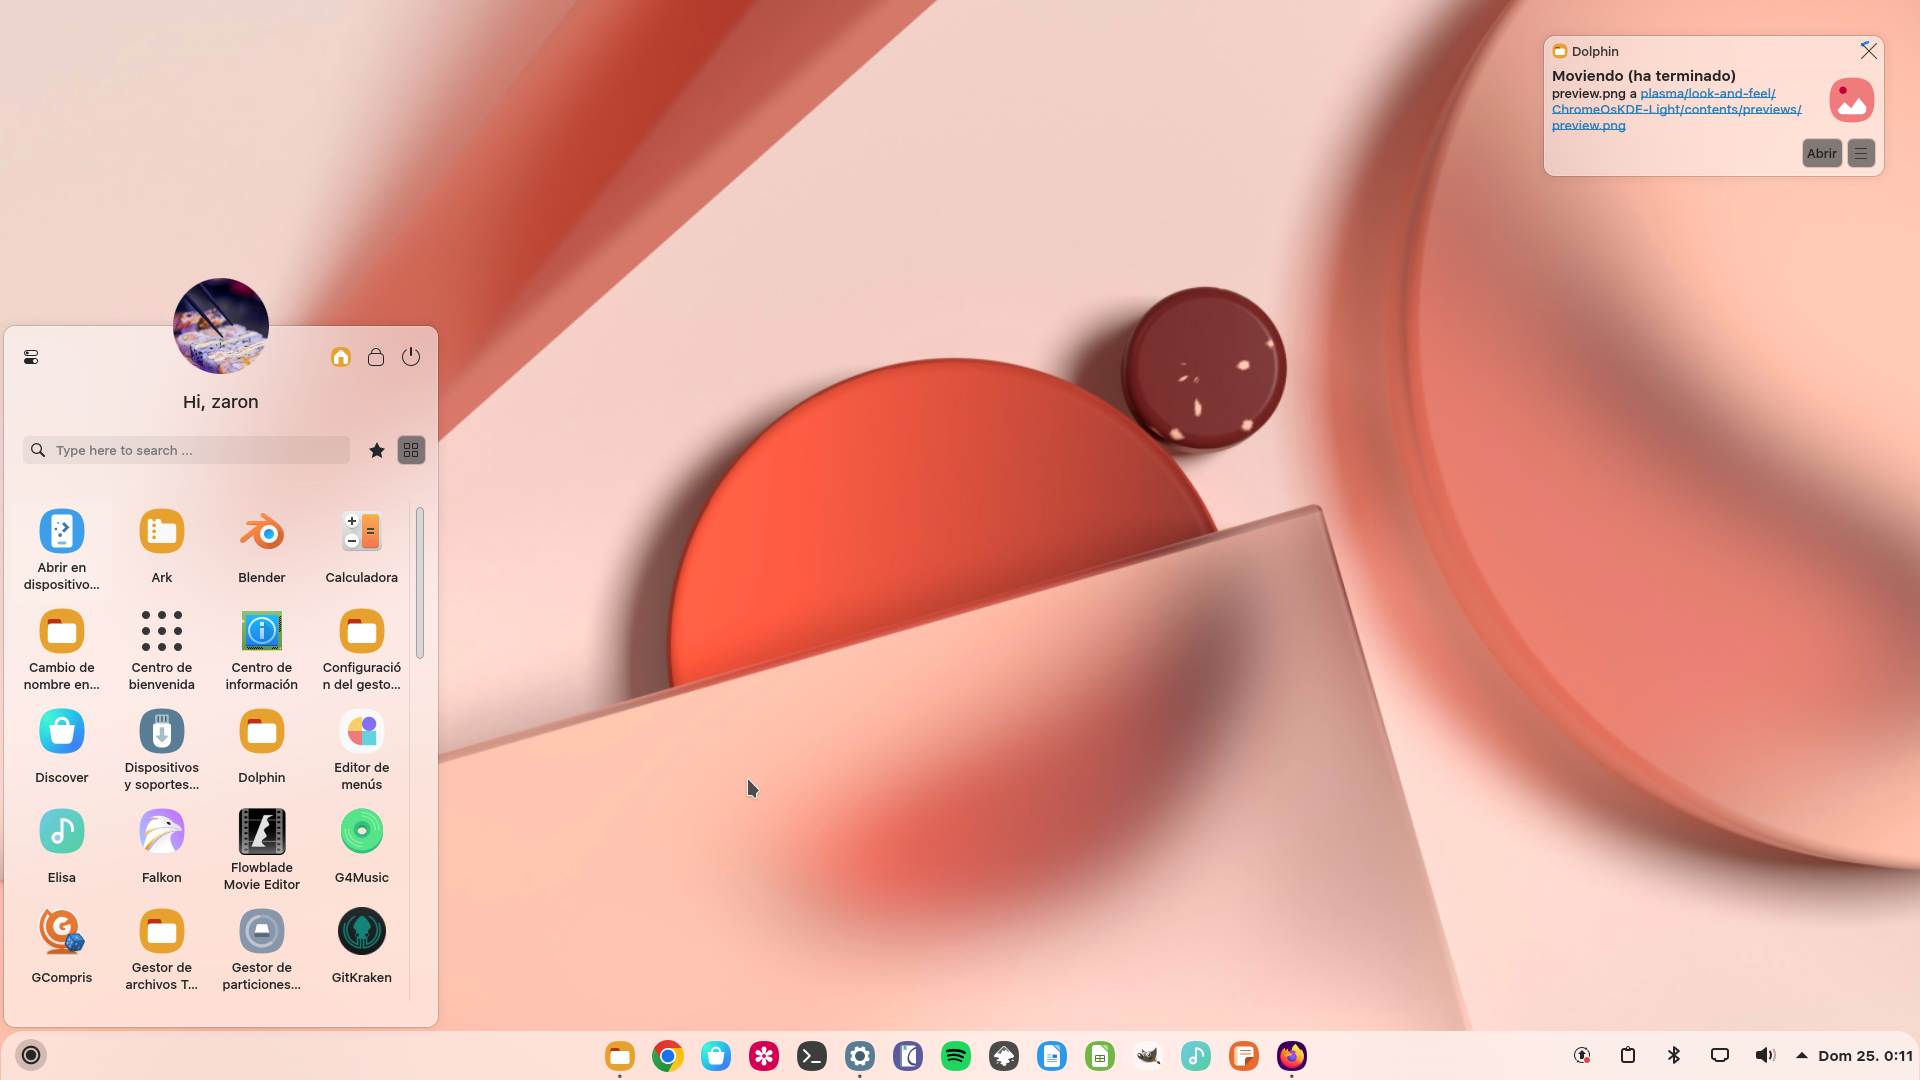Viewport: 1920px width, 1080px height.
Task: Open Centro de bienvenida
Action: coord(161,649)
